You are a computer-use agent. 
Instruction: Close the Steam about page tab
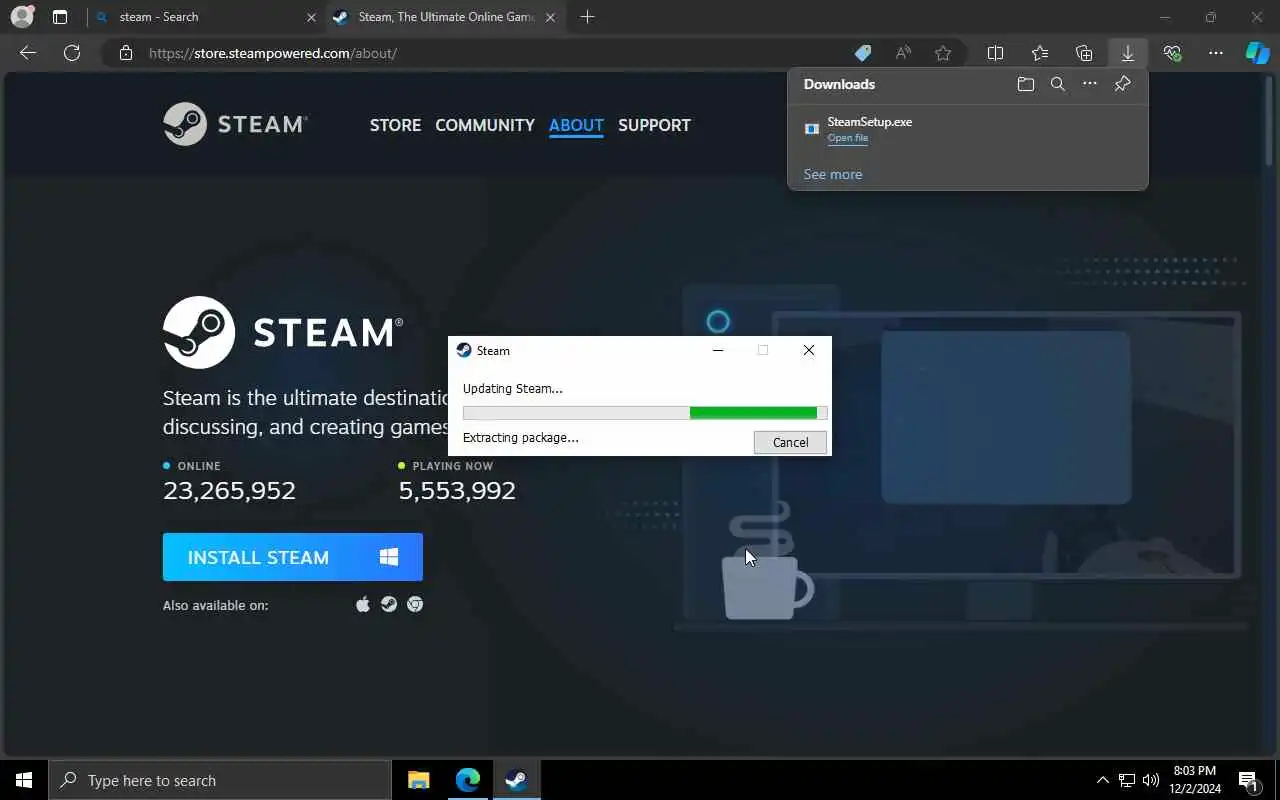[550, 17]
